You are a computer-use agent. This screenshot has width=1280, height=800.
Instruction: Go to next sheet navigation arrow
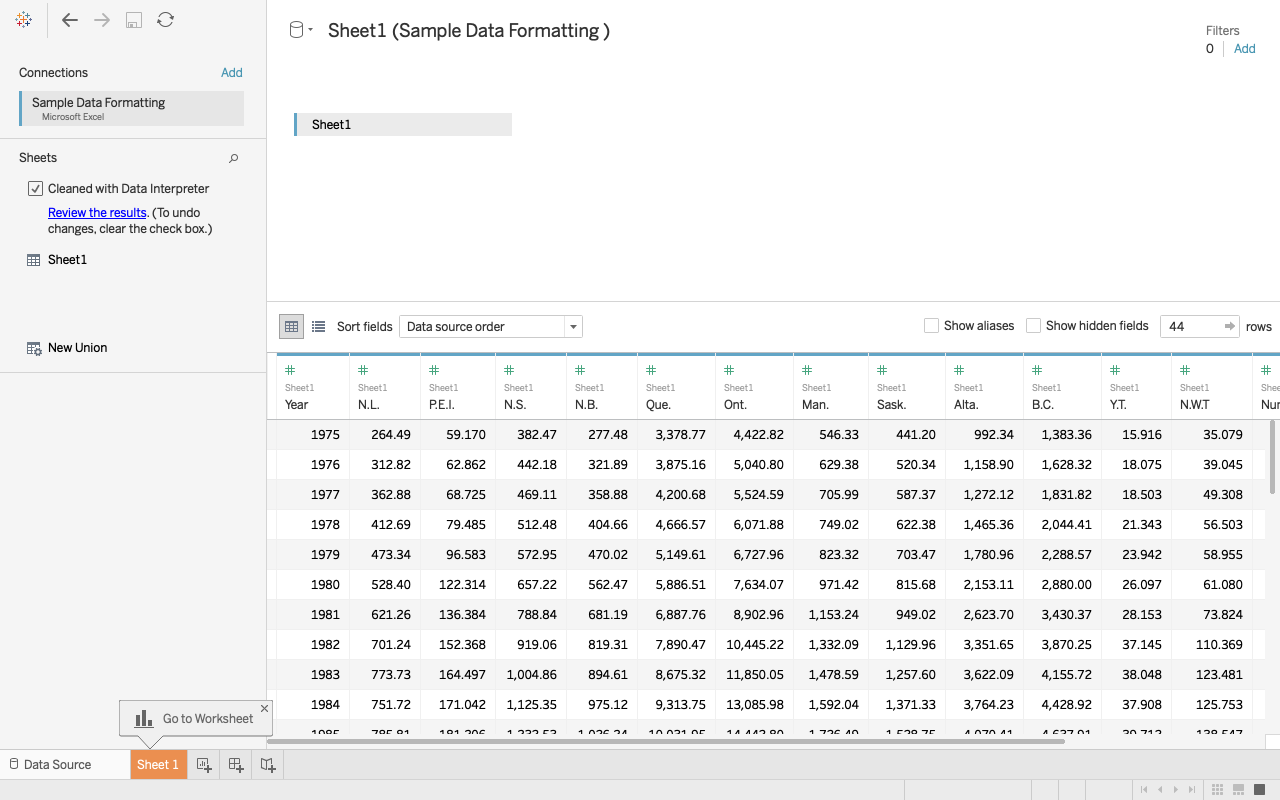coord(1176,790)
